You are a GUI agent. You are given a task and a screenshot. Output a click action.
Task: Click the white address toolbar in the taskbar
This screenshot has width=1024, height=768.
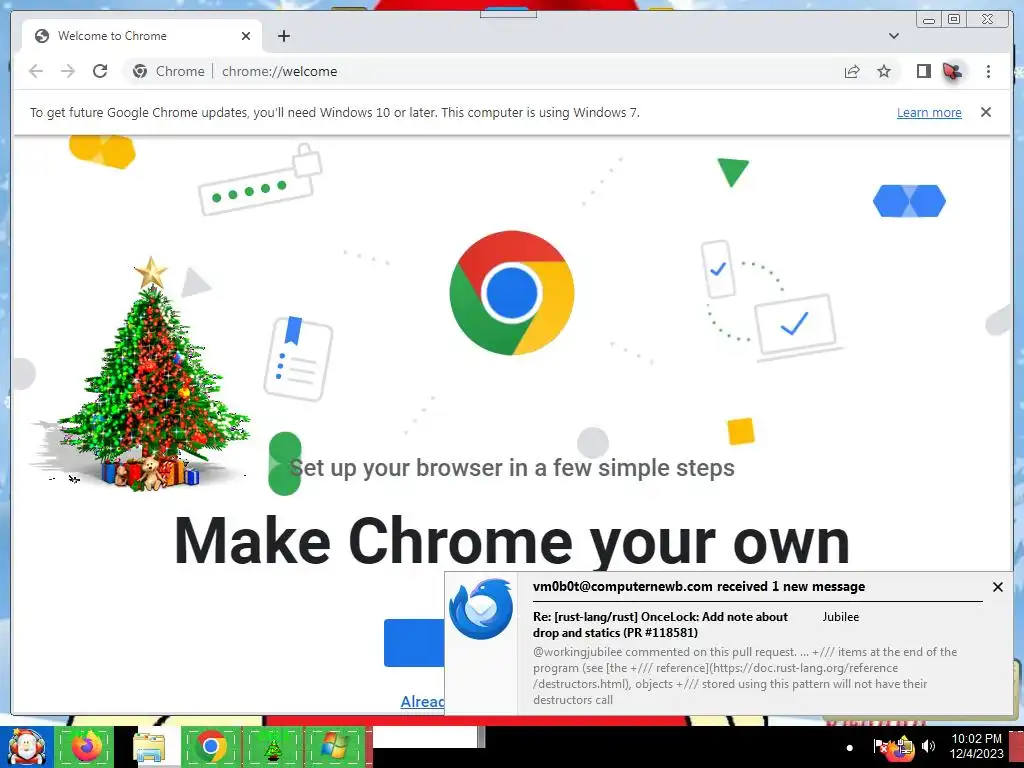click(424, 737)
